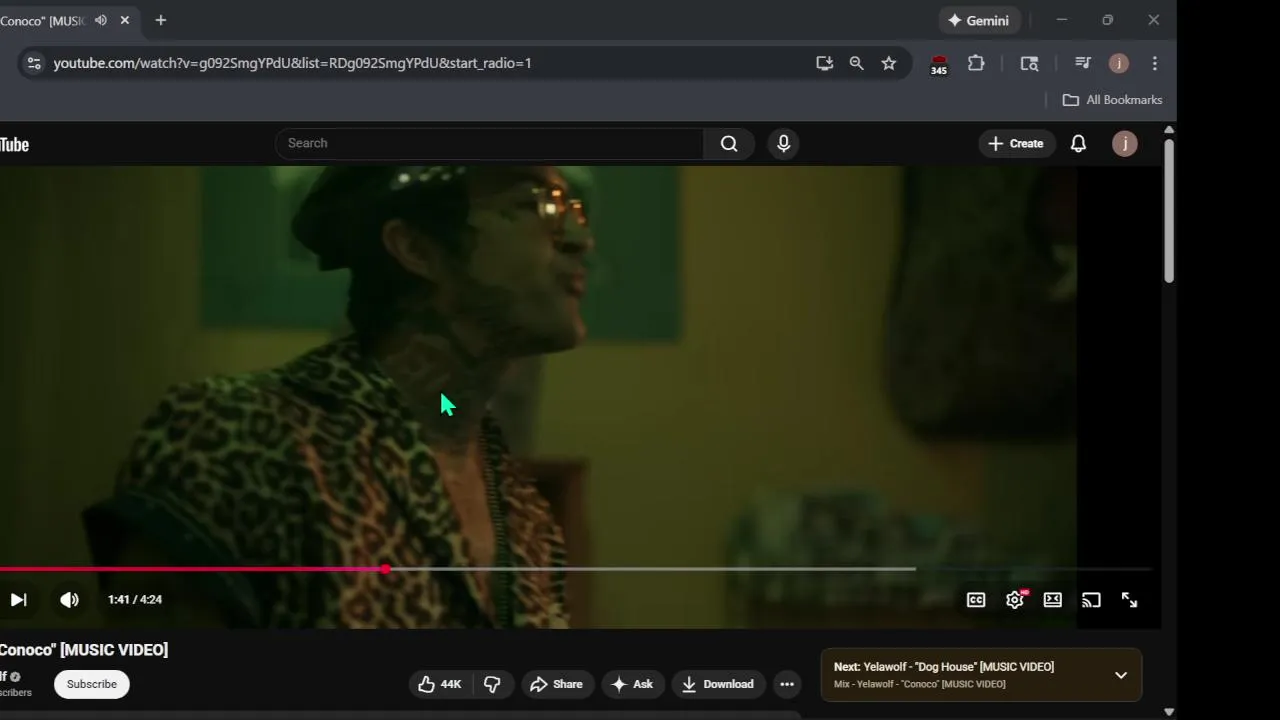Mute the tab via speaker icon
The image size is (1280, 720).
pyautogui.click(x=101, y=20)
